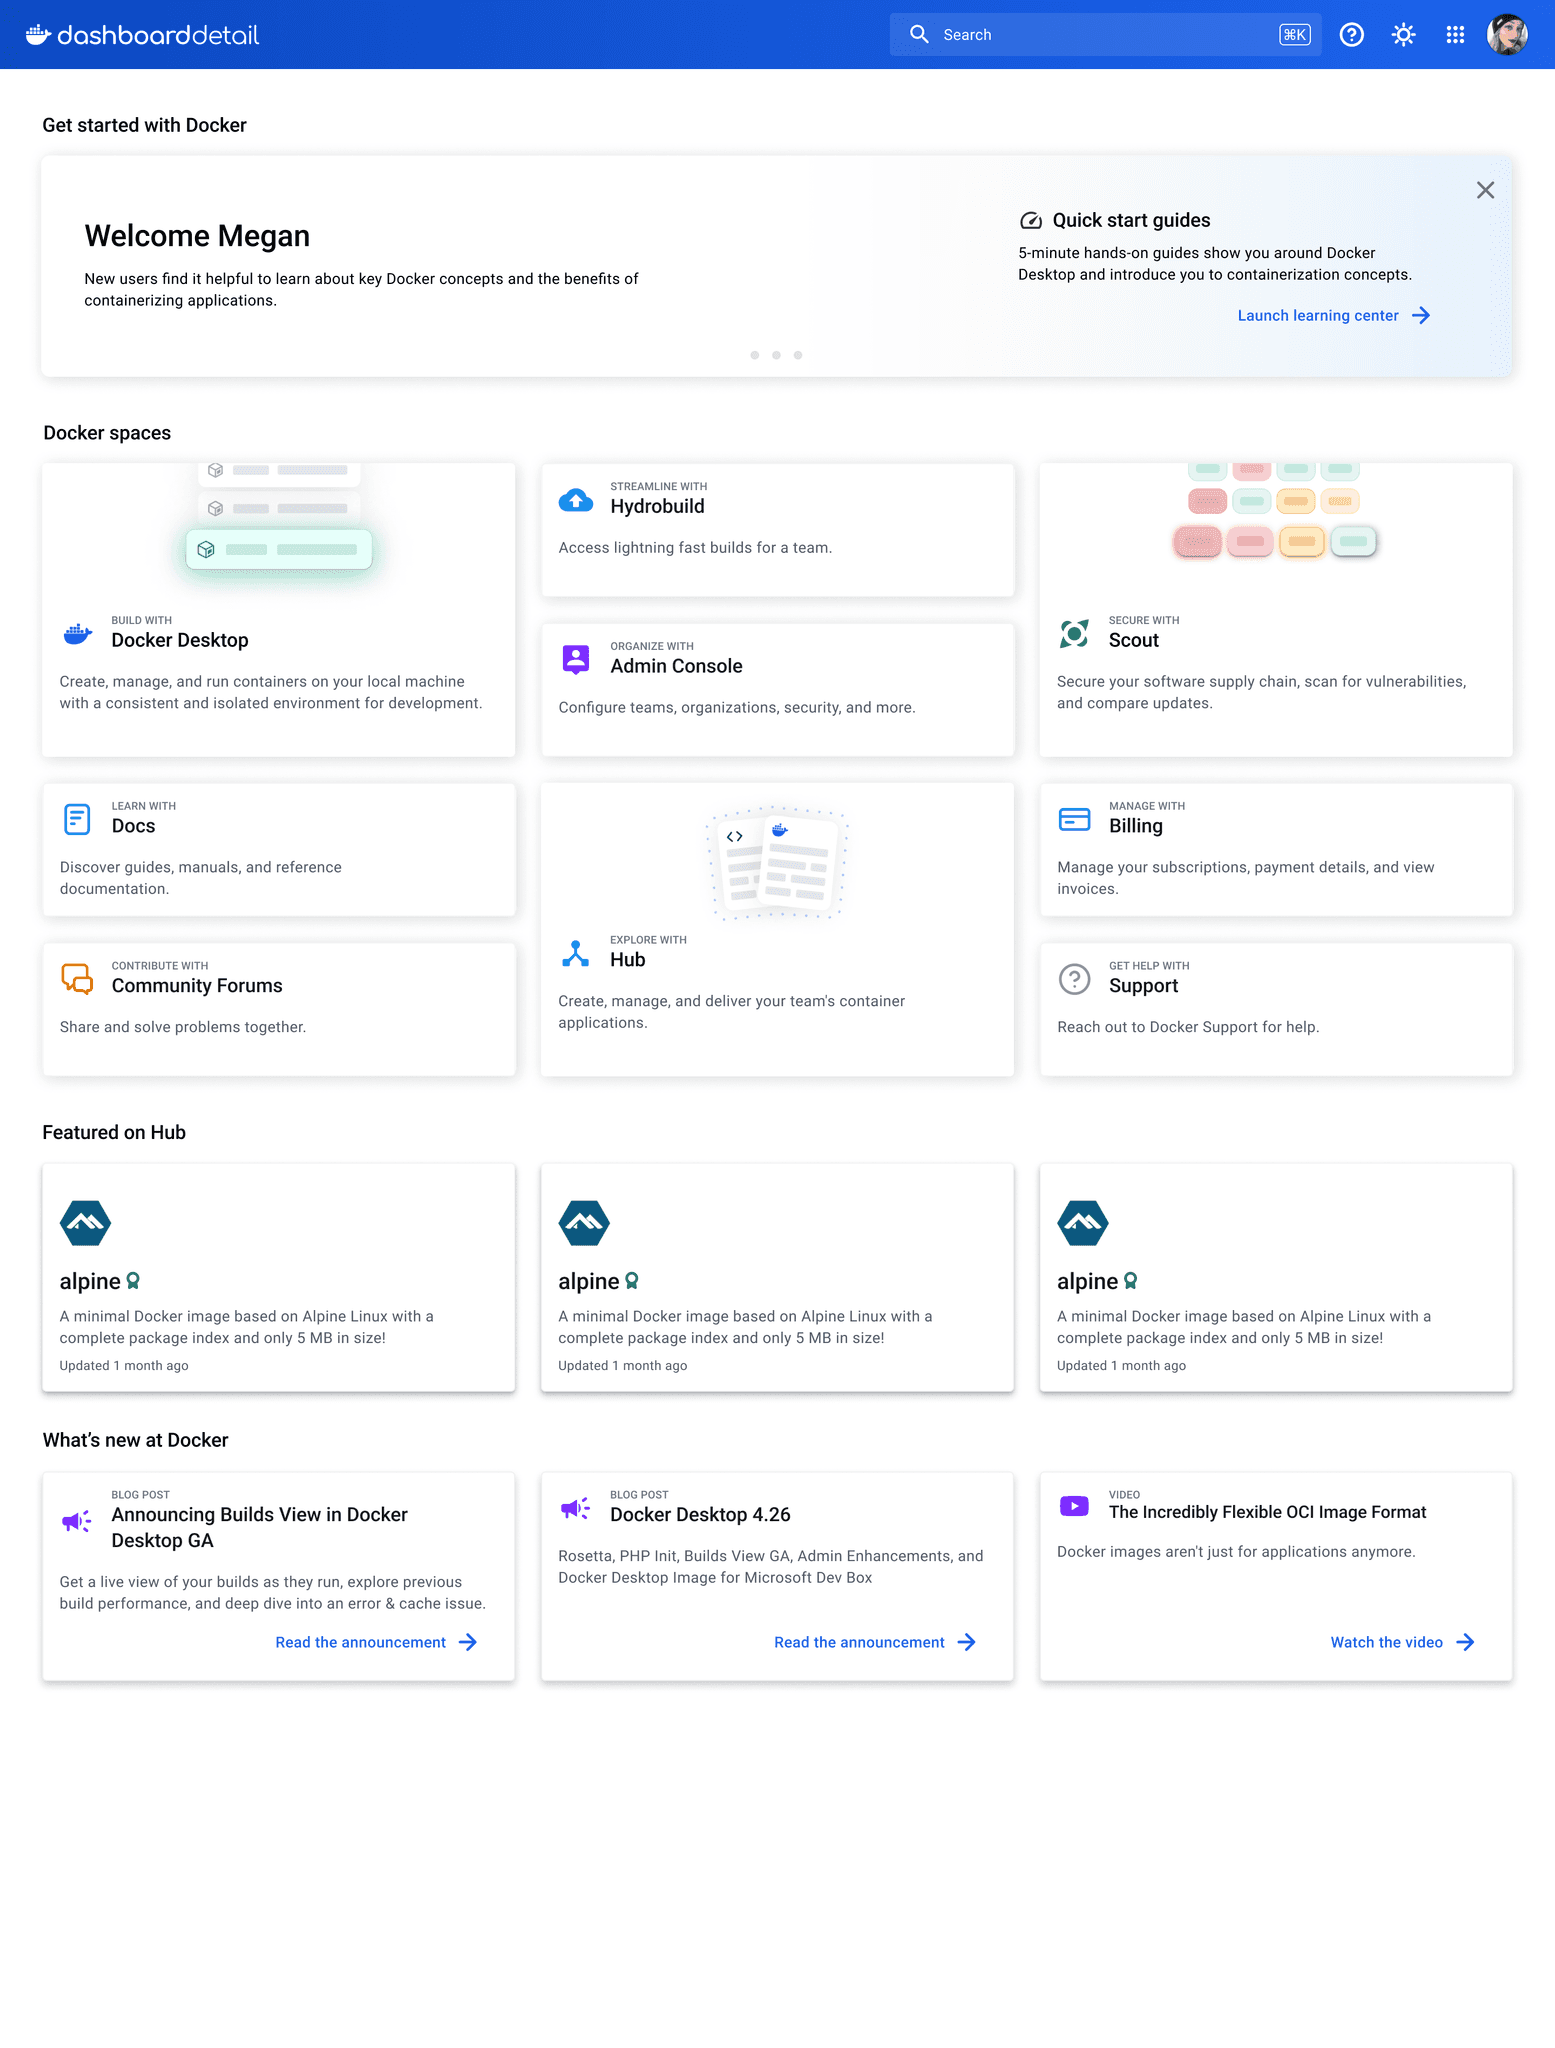Click the Welcome Megan heading
This screenshot has height=2048, width=1555.
click(197, 236)
